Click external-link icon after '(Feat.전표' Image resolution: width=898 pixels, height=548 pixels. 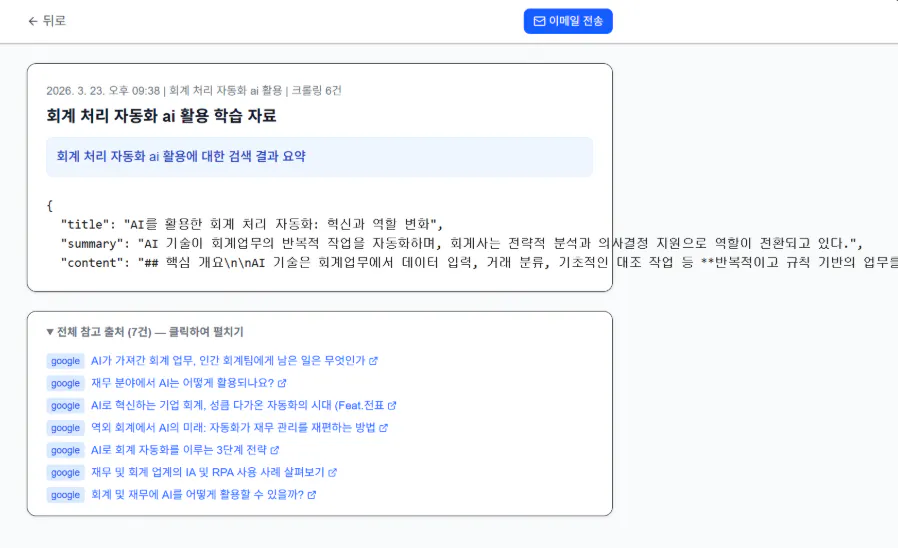point(392,405)
